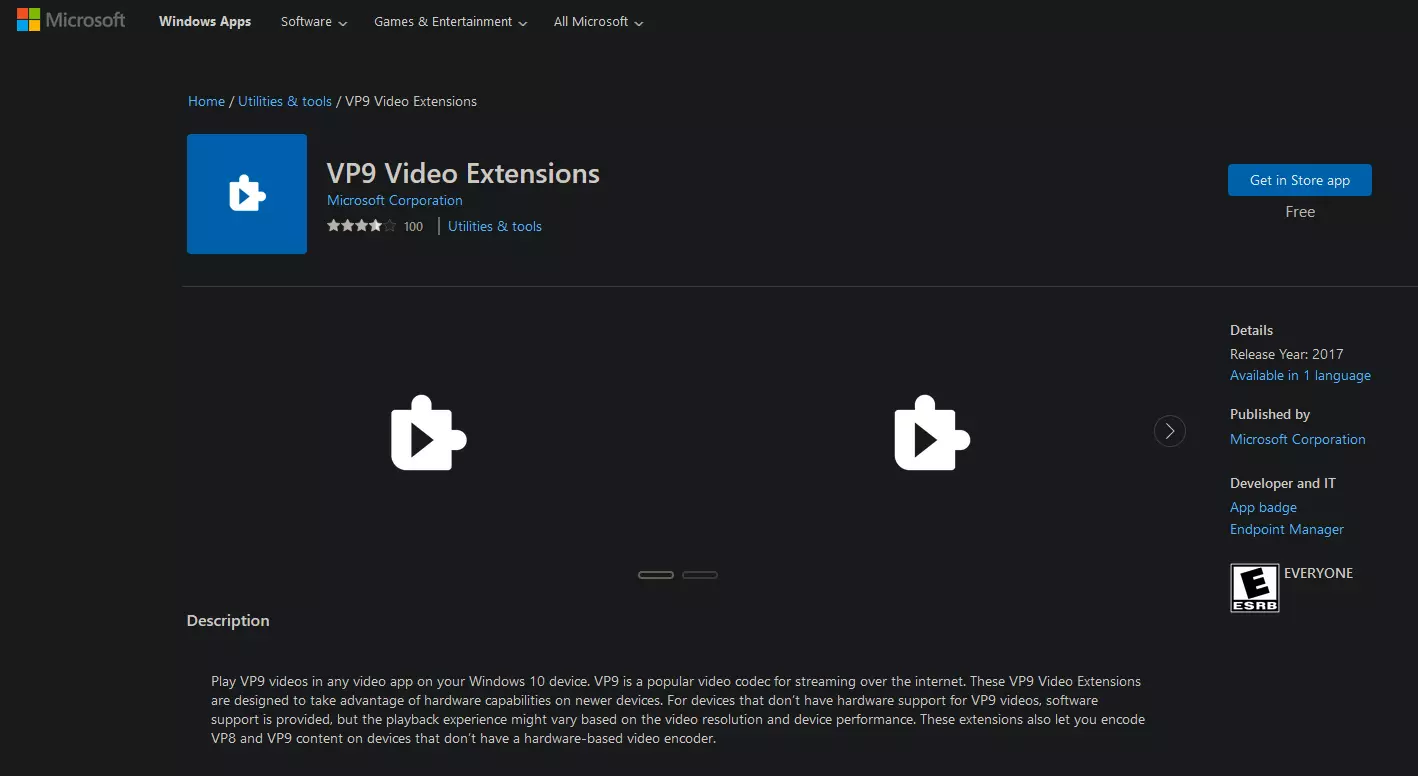Expand the Software dropdown menu
Image resolution: width=1418 pixels, height=776 pixels.
click(314, 22)
